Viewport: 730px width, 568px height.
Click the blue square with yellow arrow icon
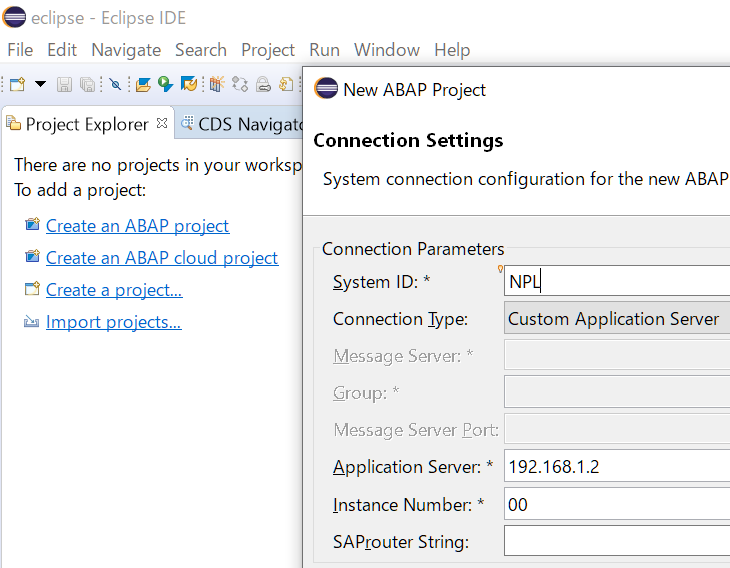point(189,84)
